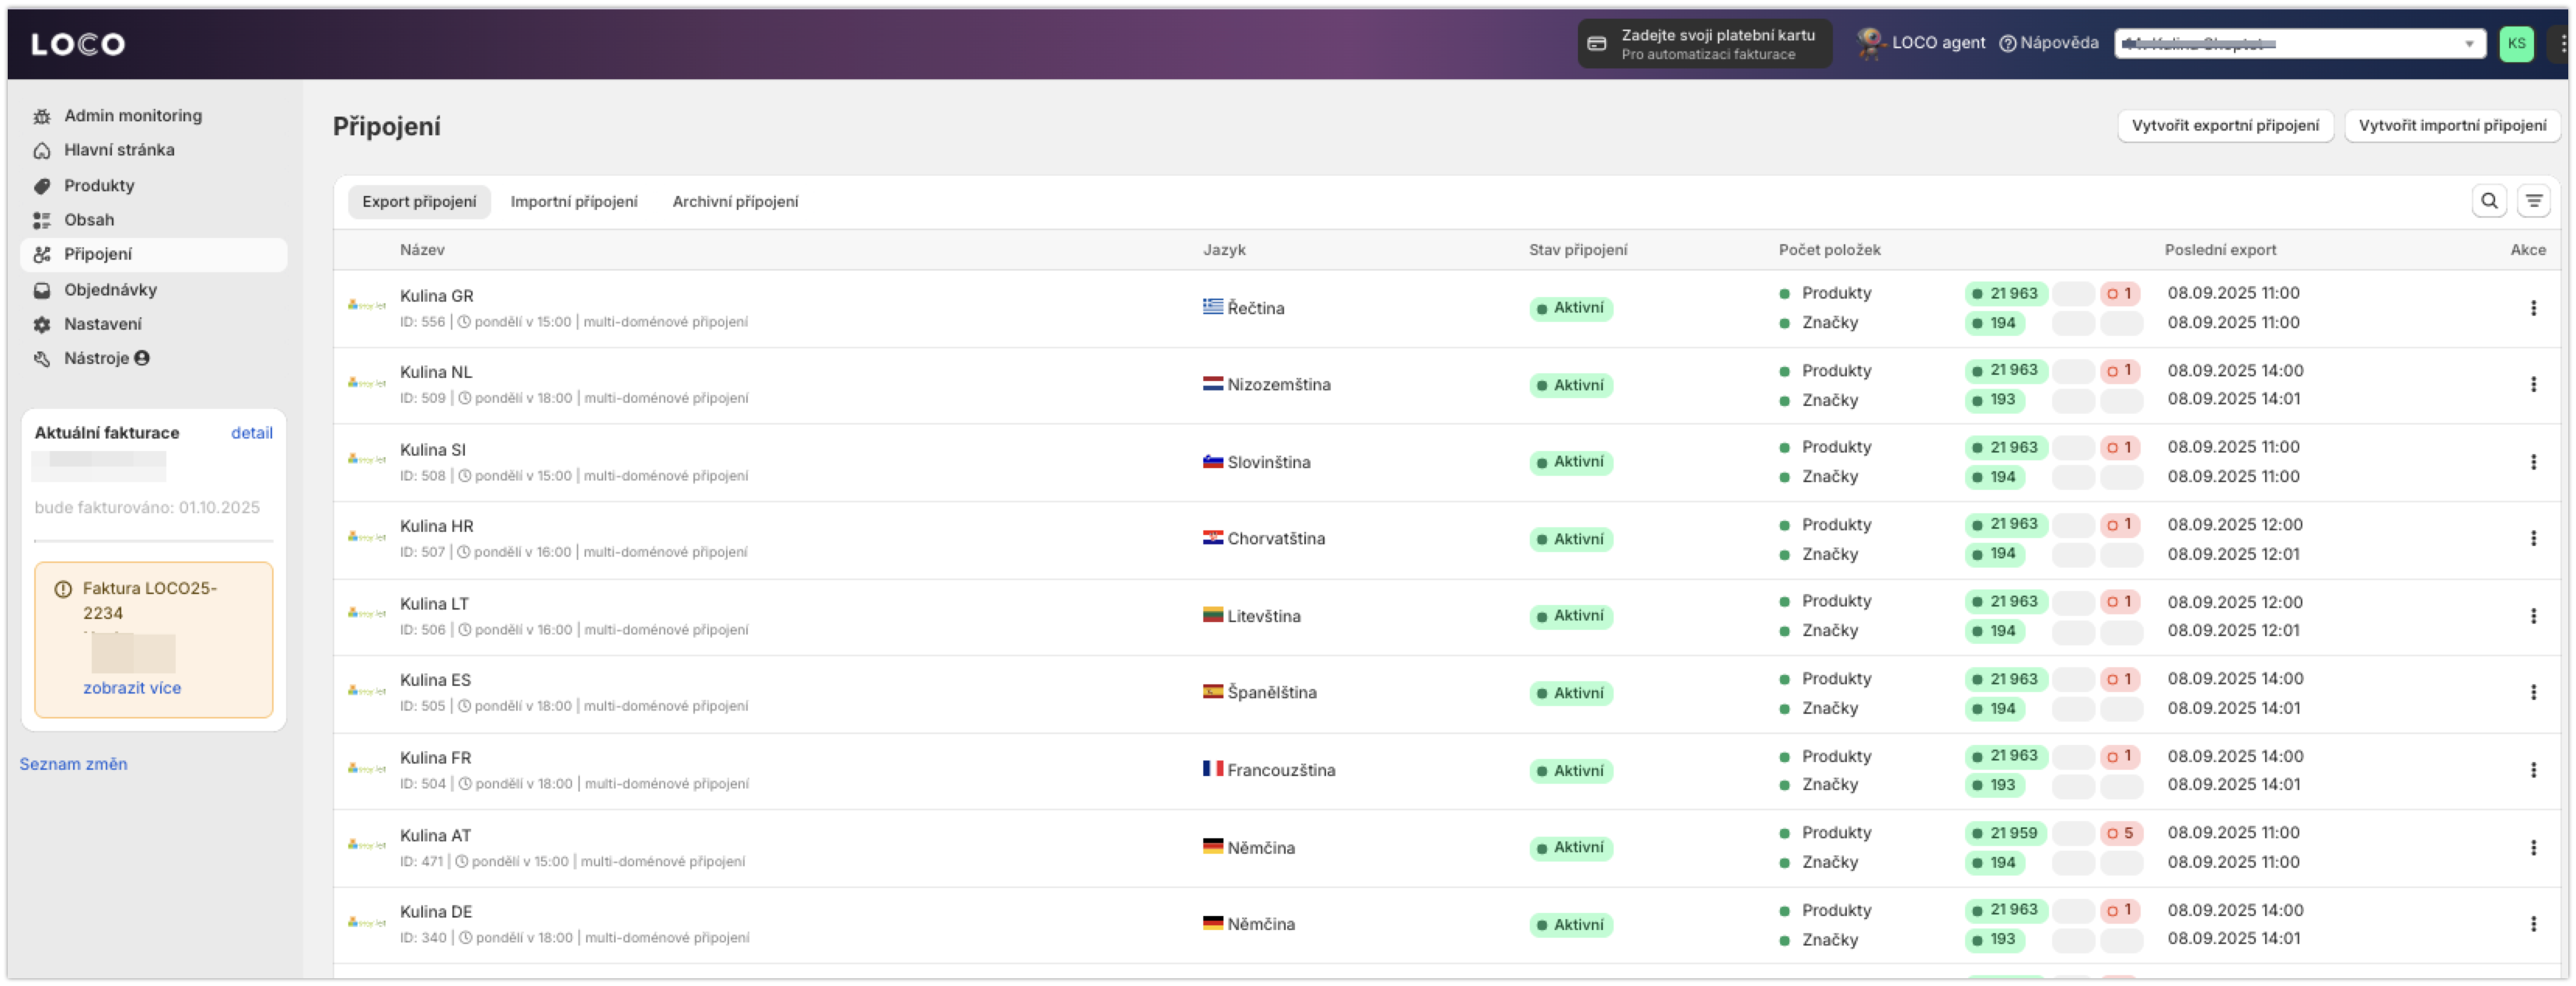Click the LOCO logo
The image size is (2576, 986).
78,44
